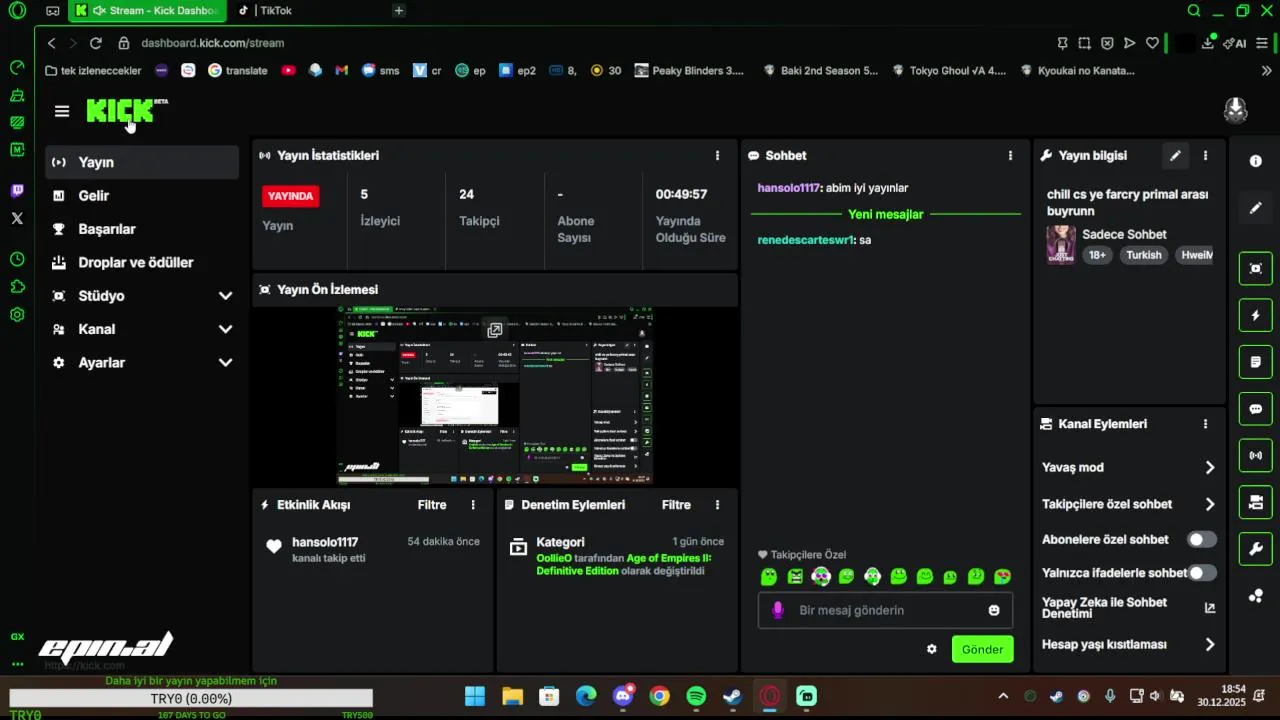The image size is (1280, 720).
Task: Toggle stream info wrench widget button
Action: (1256, 548)
